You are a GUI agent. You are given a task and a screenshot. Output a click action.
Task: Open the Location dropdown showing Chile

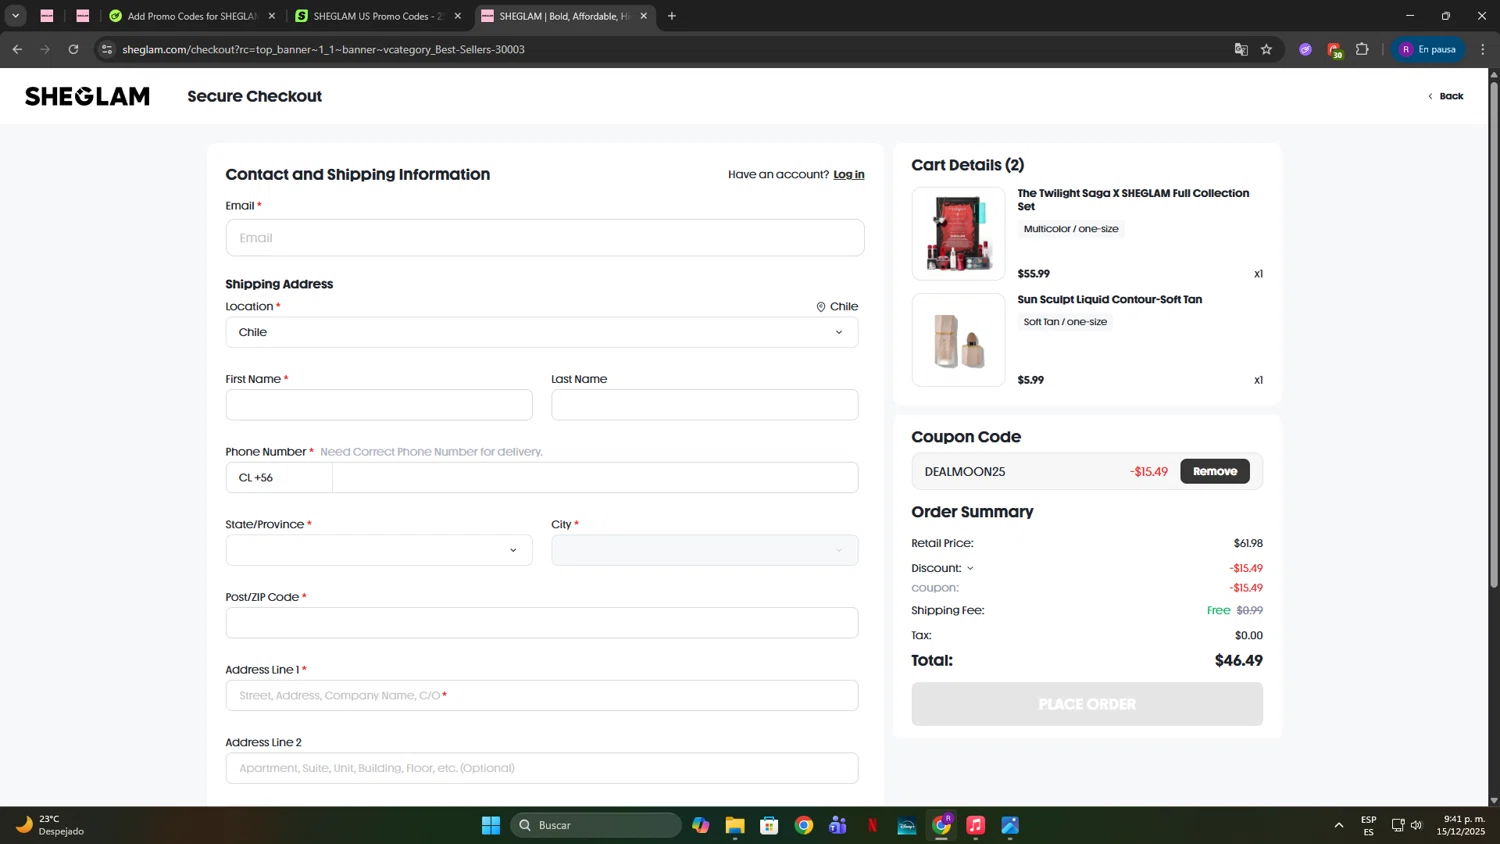point(542,332)
